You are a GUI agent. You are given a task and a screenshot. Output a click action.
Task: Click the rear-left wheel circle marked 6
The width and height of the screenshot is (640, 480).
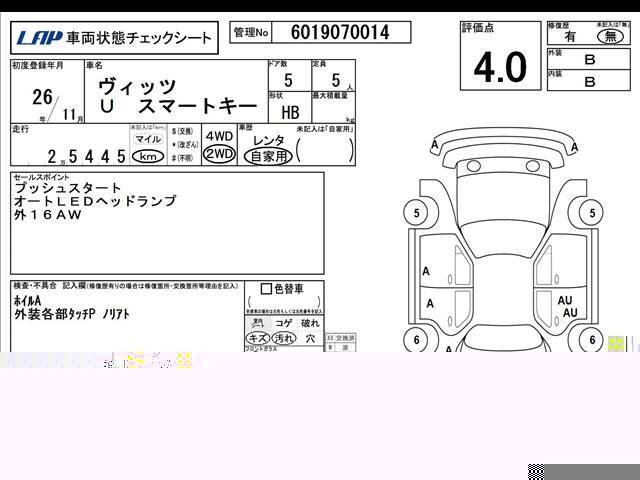click(415, 341)
